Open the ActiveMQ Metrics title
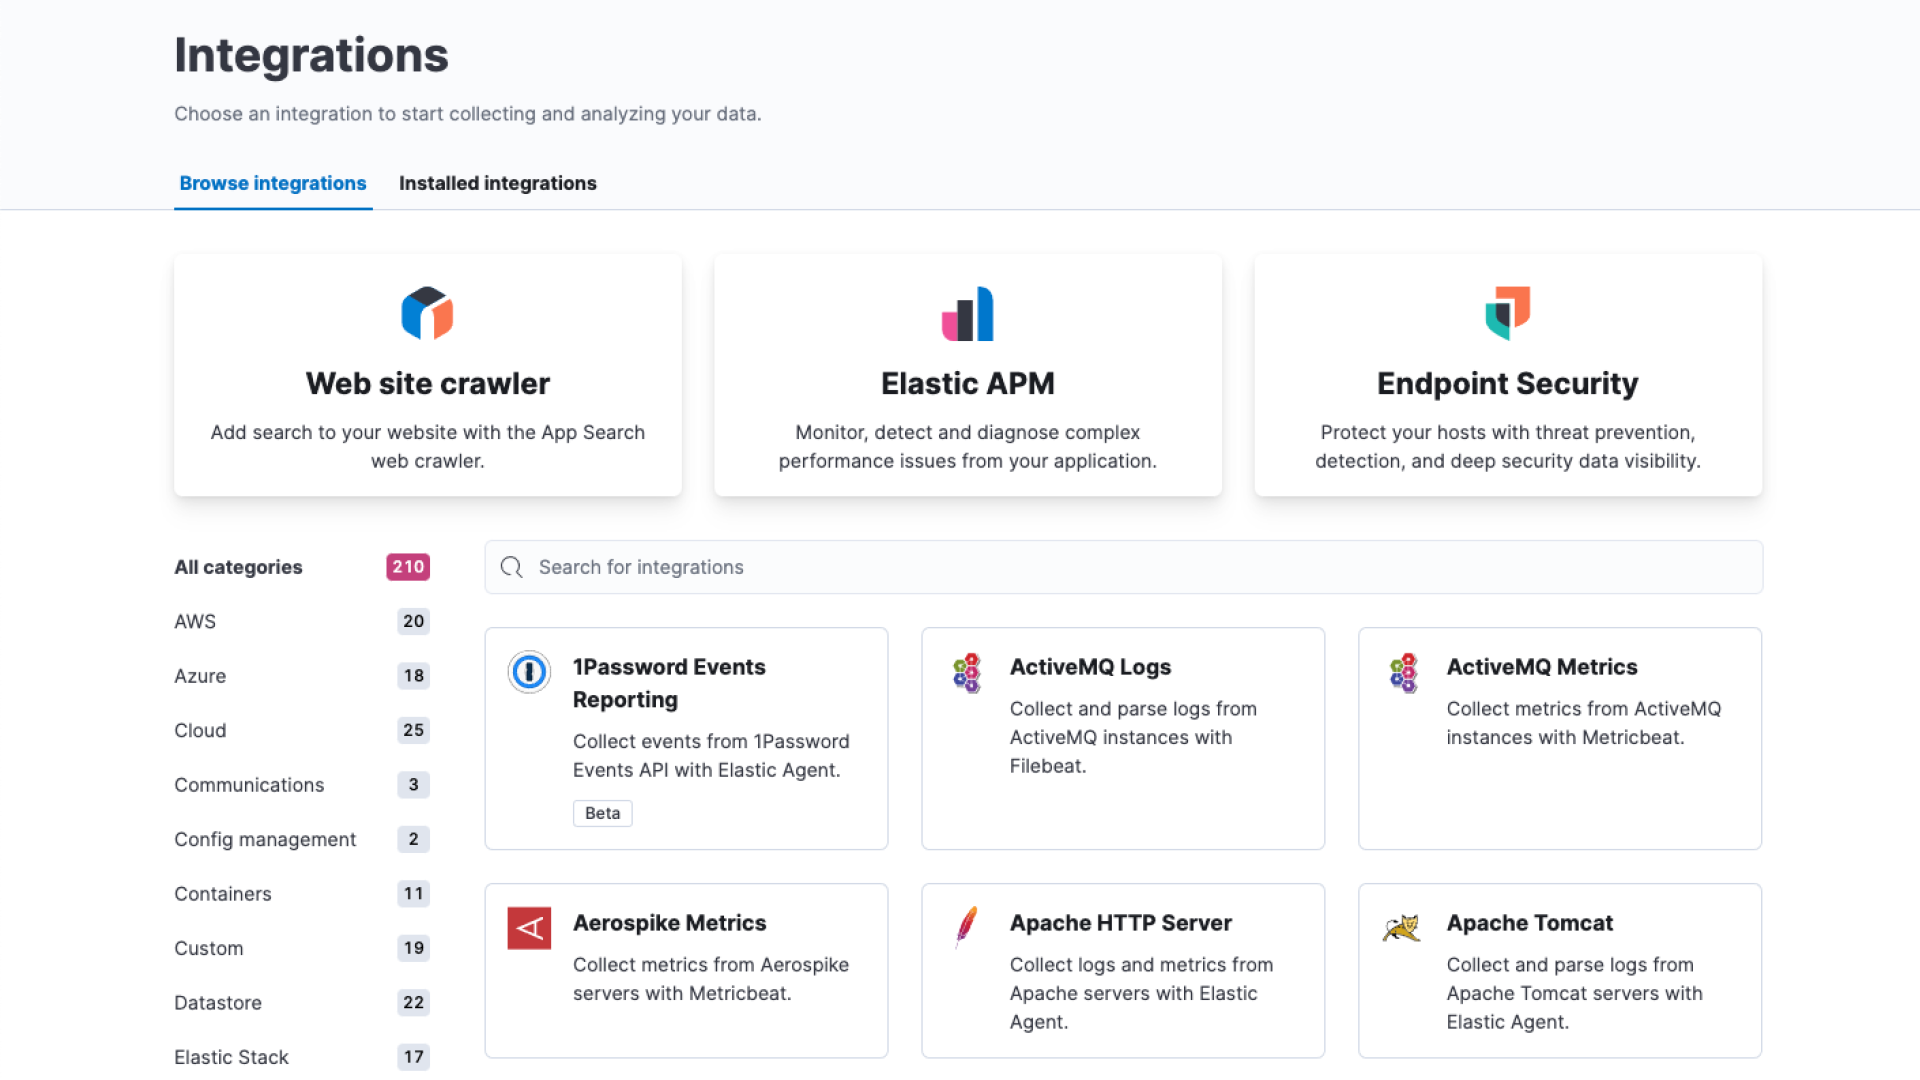1920x1080 pixels. (1542, 667)
